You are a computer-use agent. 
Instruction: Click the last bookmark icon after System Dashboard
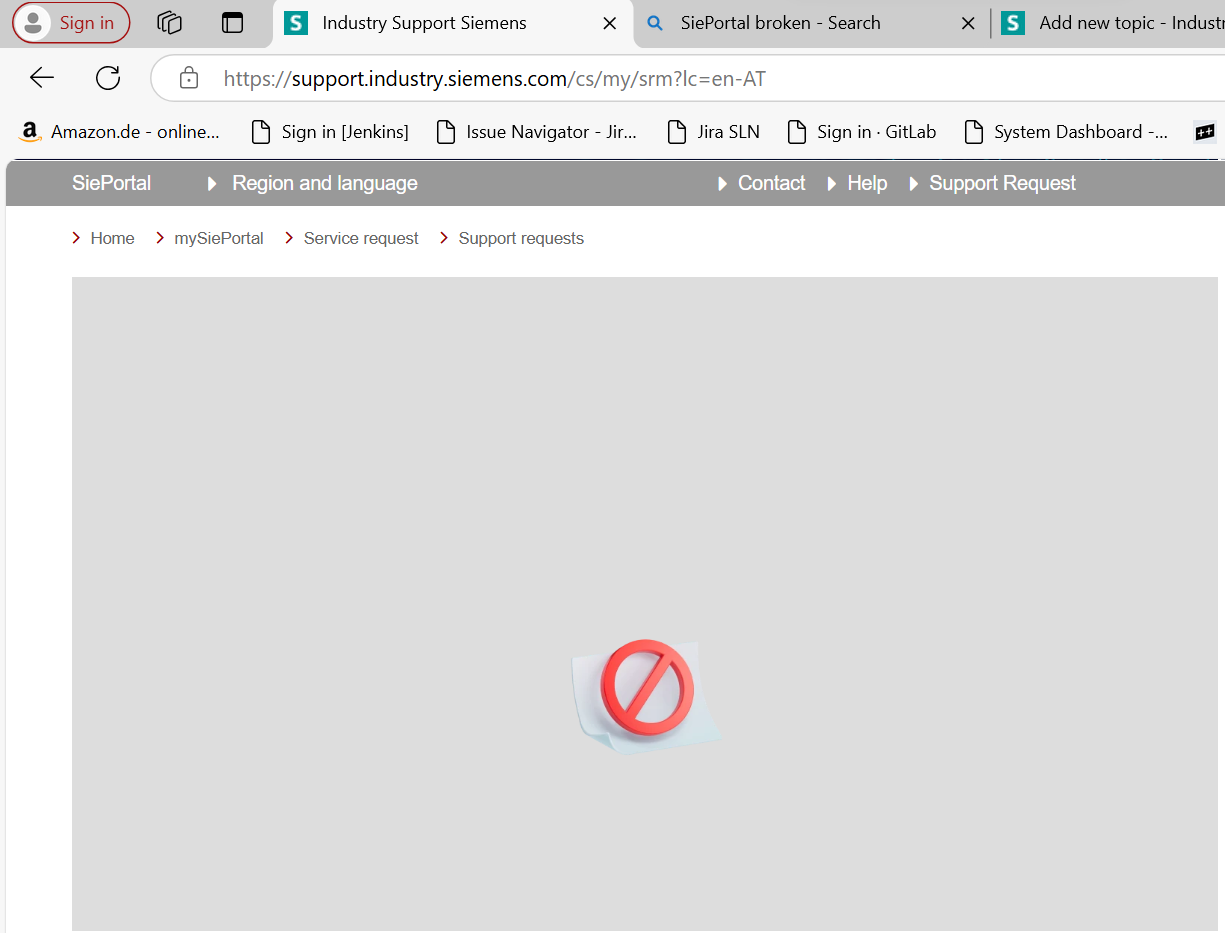tap(1205, 132)
